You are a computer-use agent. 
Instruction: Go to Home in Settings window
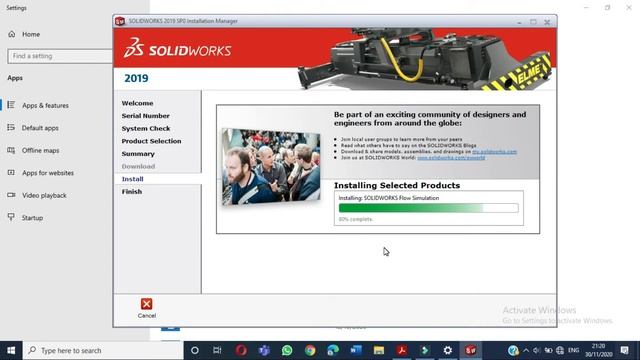tap(24, 34)
